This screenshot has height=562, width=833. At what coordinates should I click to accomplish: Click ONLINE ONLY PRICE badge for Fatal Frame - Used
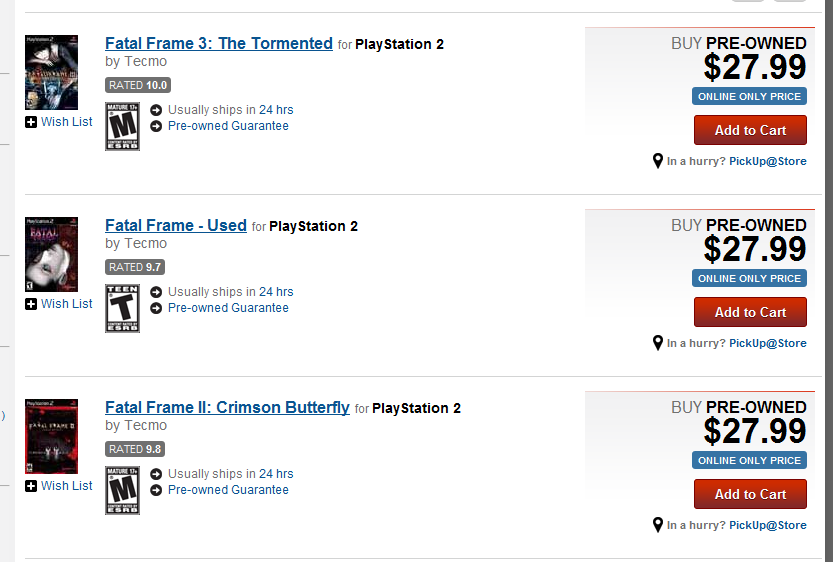coord(749,278)
